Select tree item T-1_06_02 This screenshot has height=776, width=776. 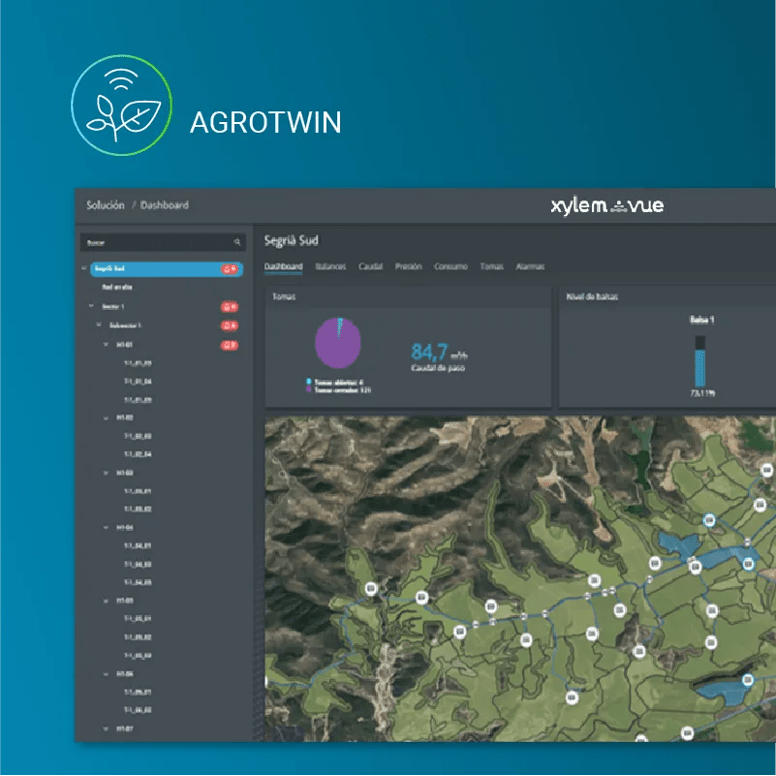(x=138, y=710)
